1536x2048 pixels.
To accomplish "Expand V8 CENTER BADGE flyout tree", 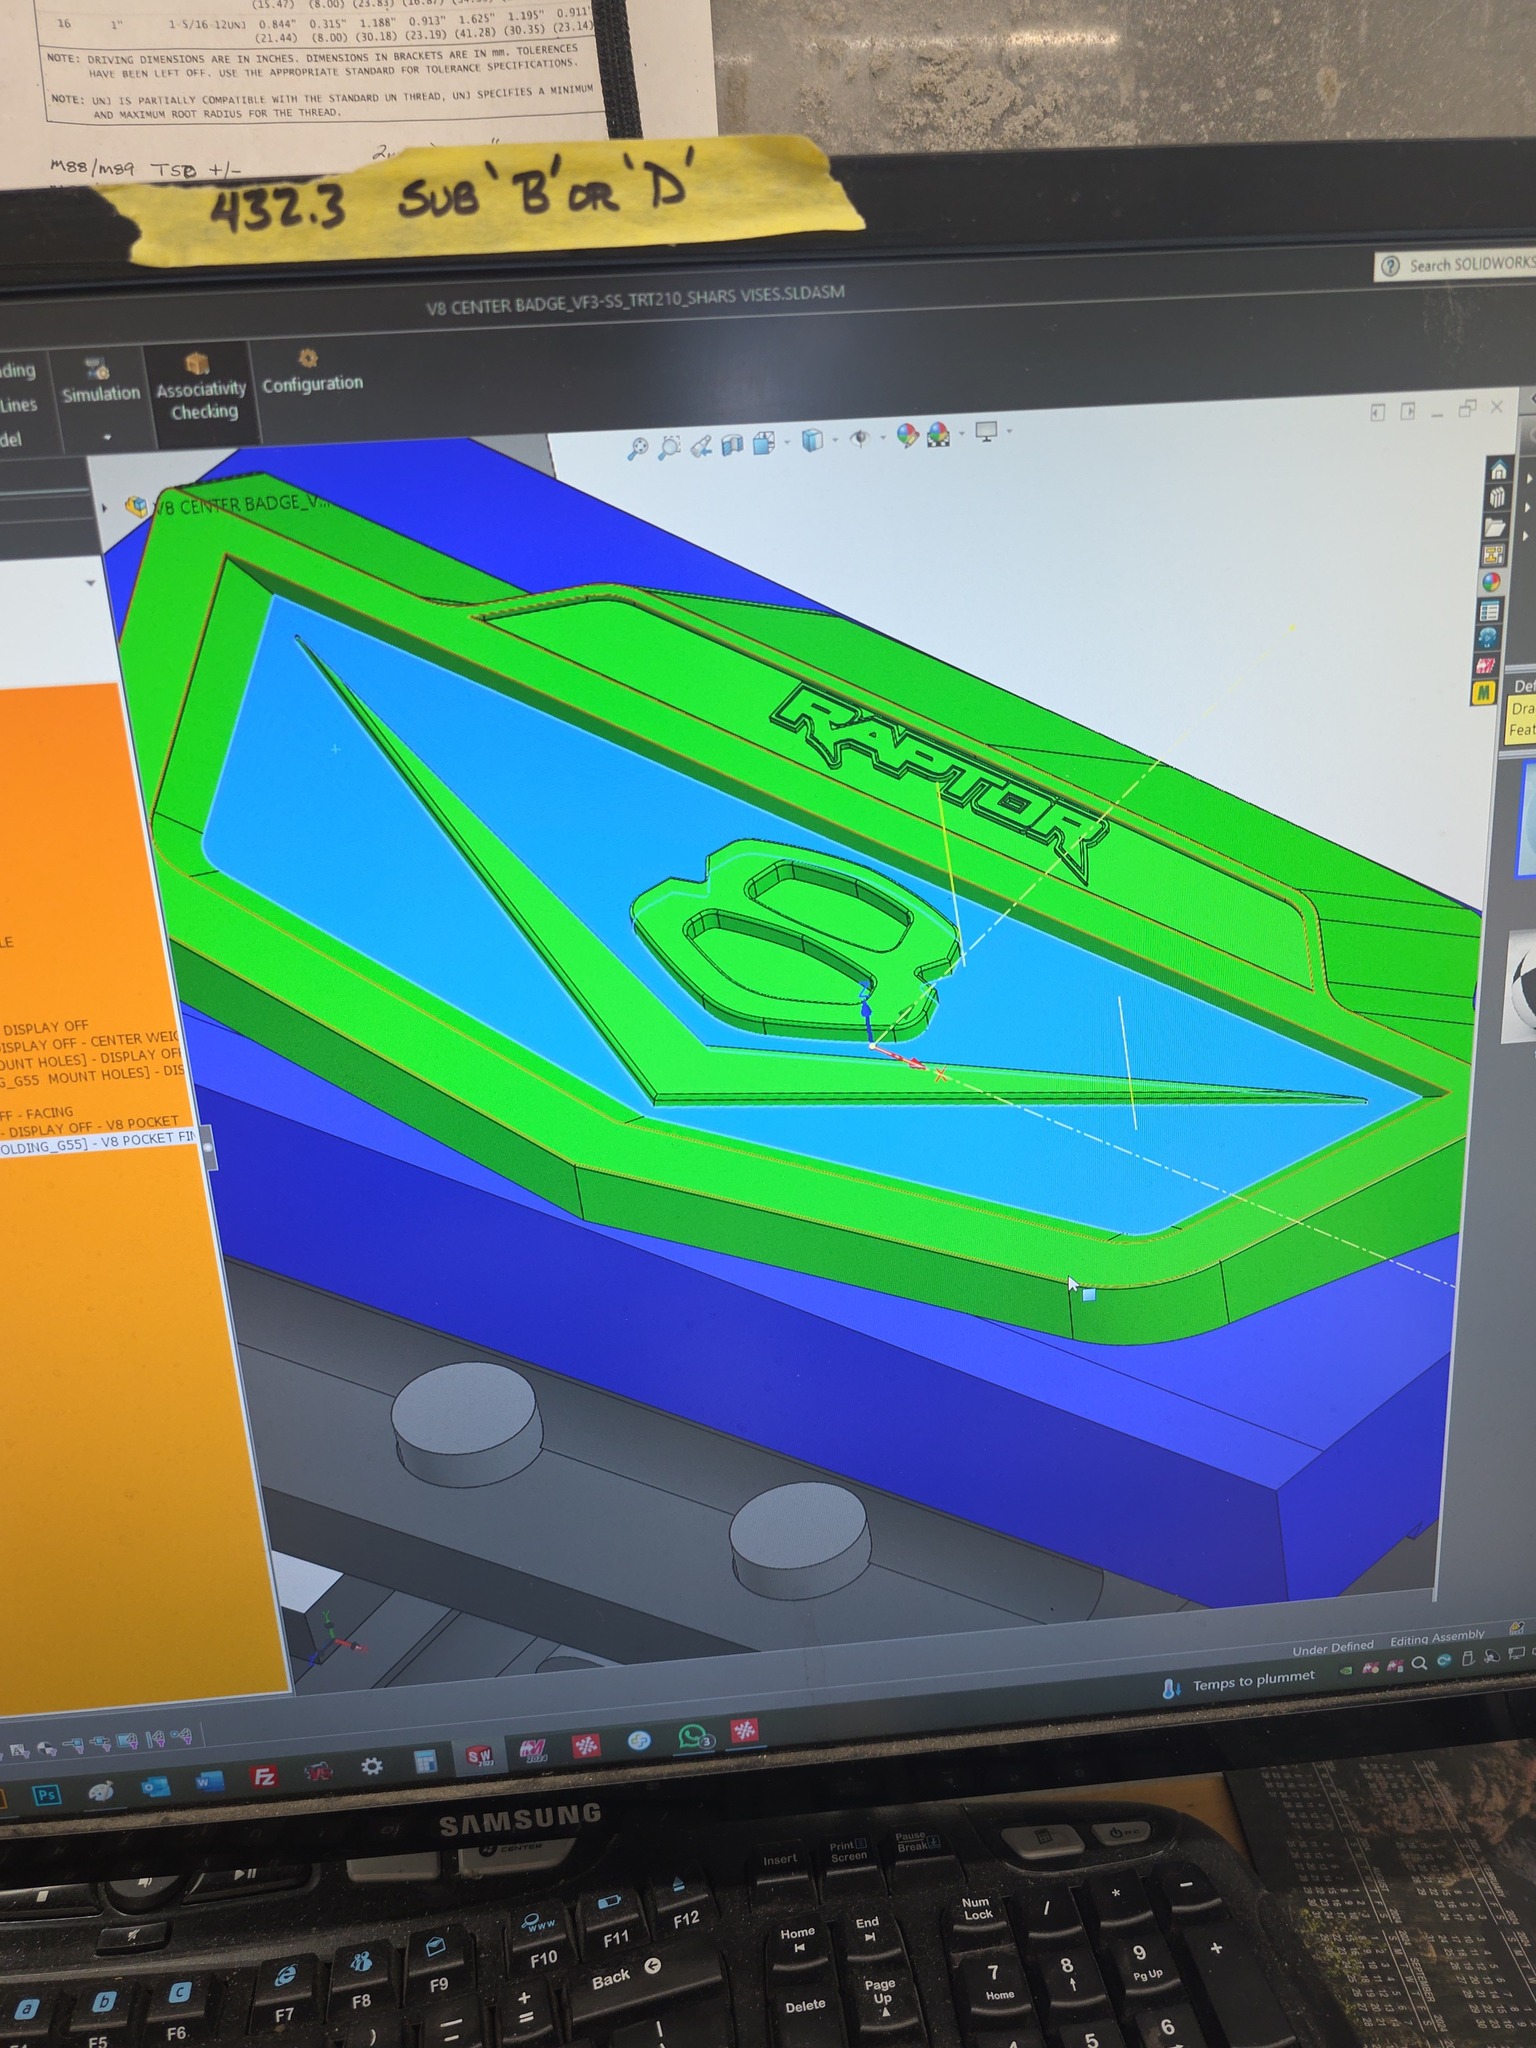I will pos(106,506).
